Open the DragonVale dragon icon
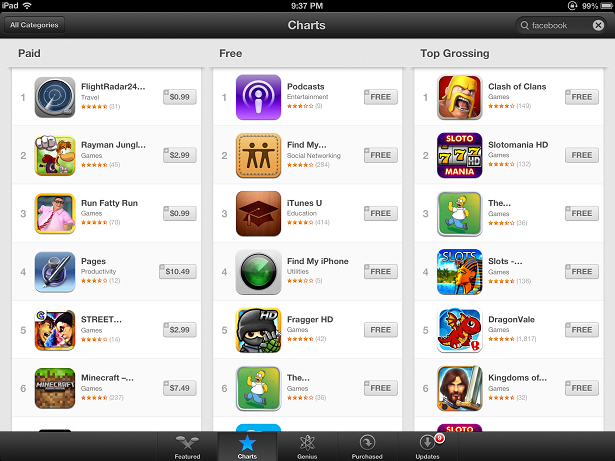 459,330
